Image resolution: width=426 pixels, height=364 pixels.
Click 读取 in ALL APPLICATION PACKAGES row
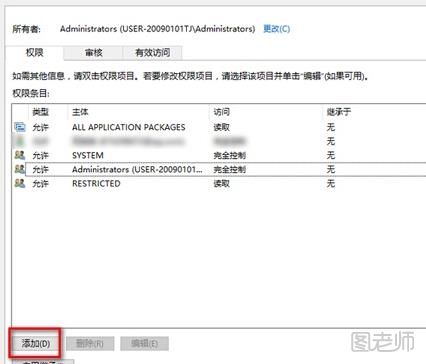point(221,127)
